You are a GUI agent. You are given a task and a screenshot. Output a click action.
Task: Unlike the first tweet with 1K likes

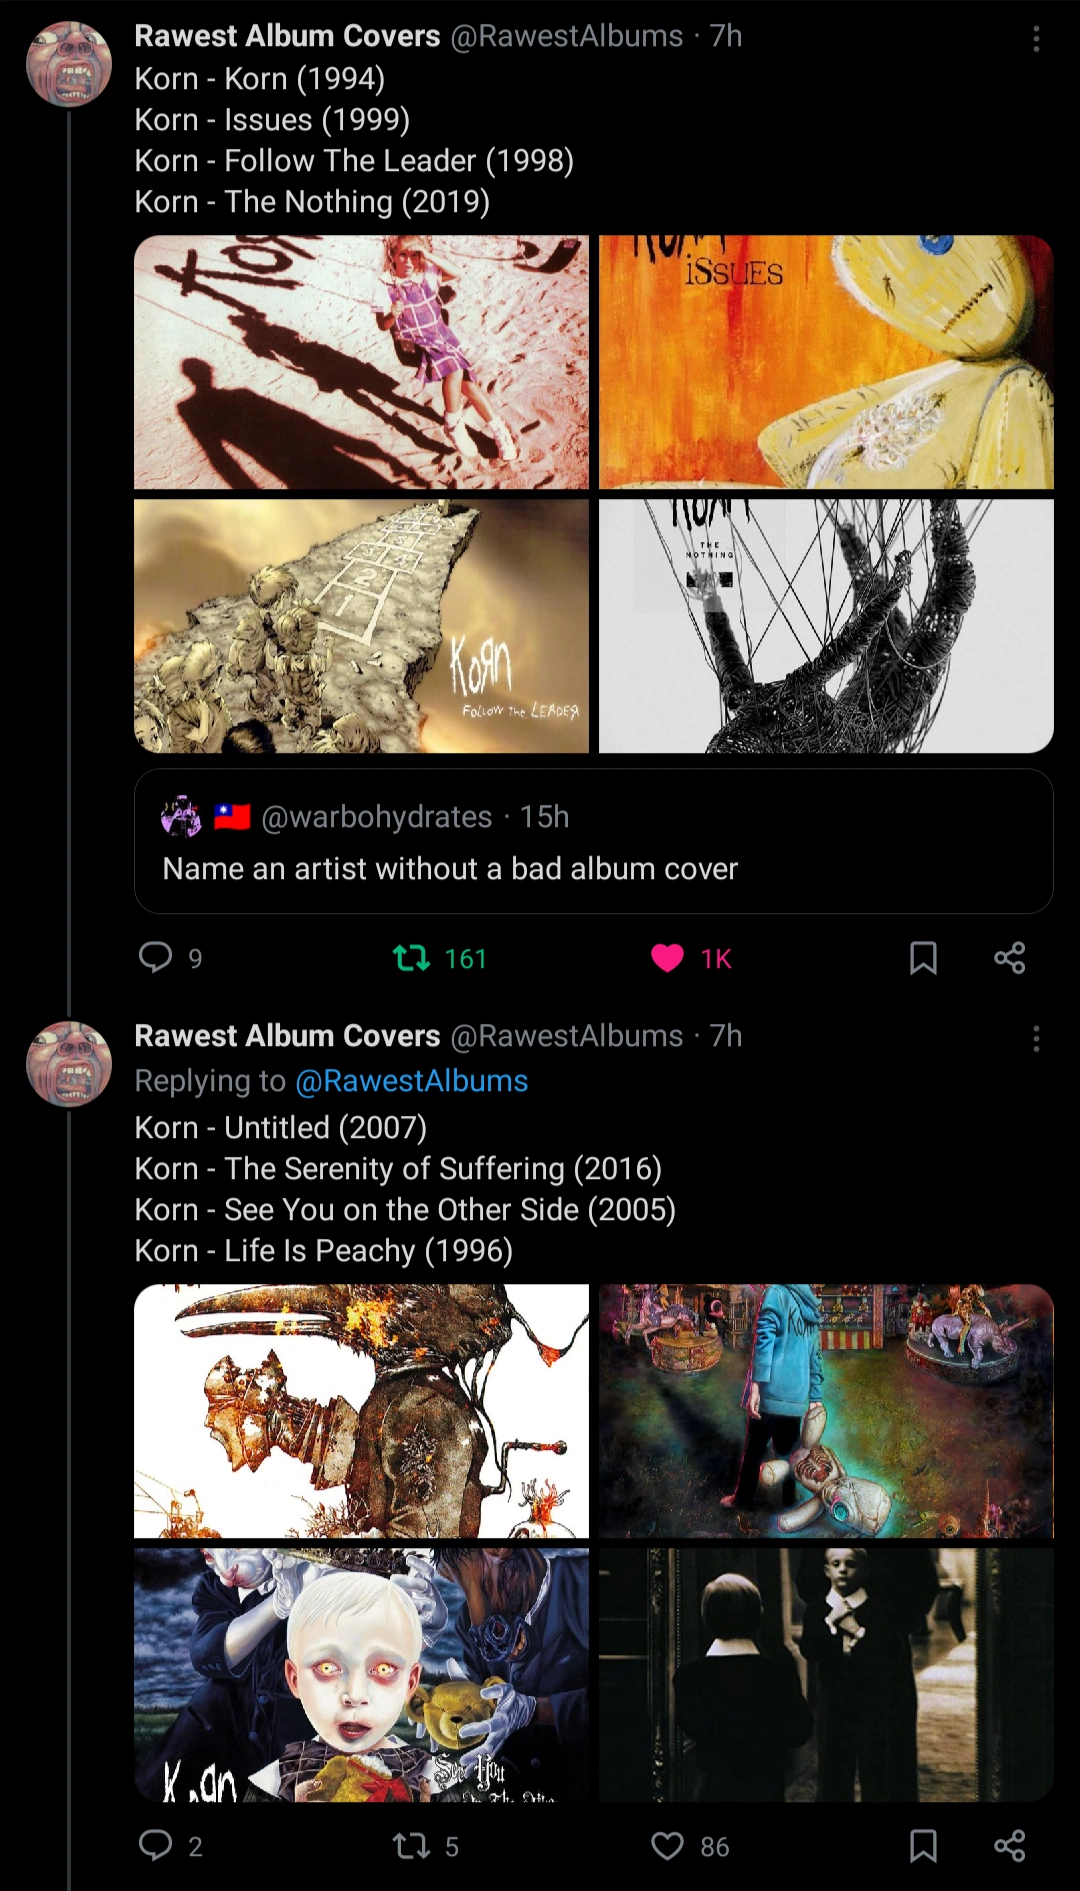tap(667, 958)
